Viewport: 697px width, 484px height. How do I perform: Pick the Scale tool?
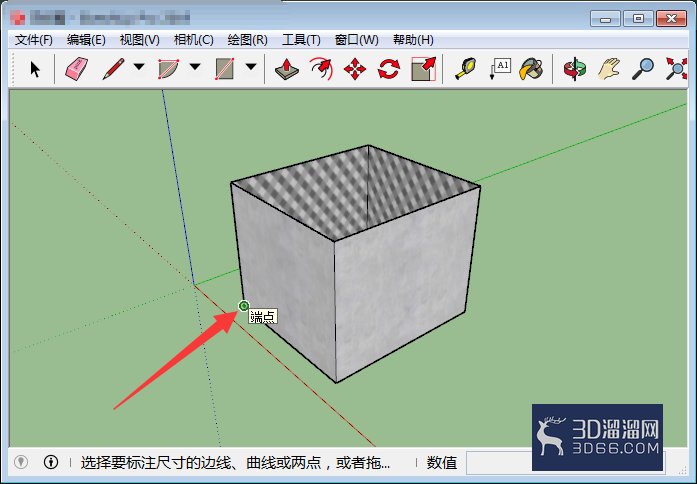(423, 69)
